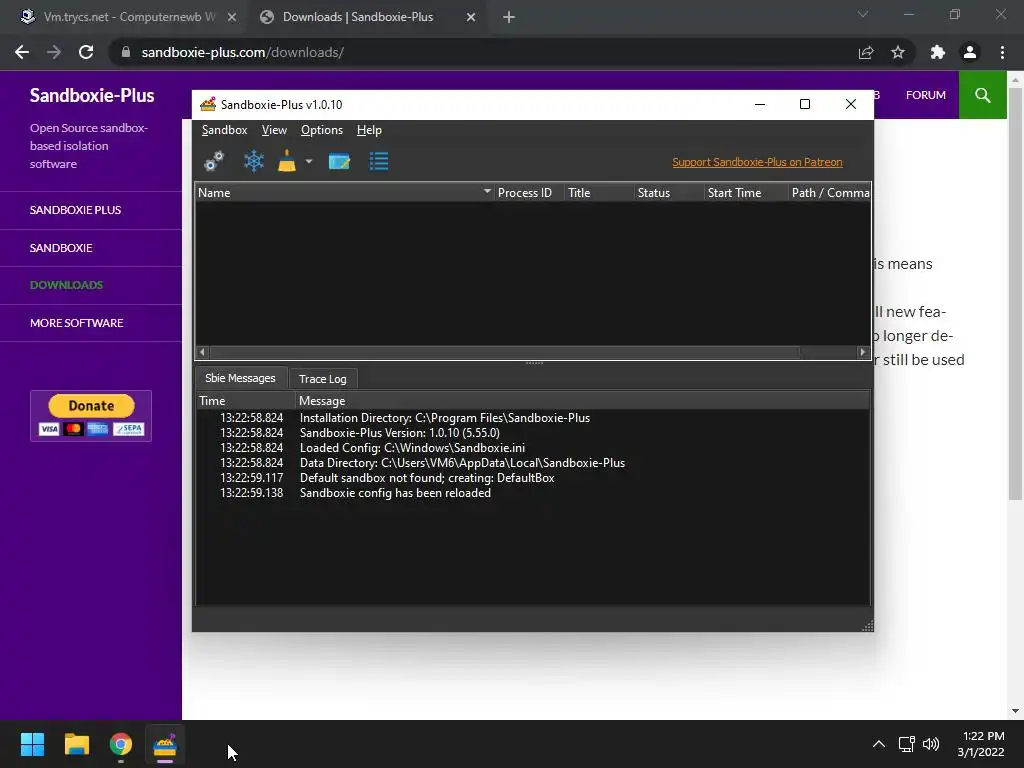Open SANDBOXIE PLUS sidebar link
1024x768 pixels.
point(76,210)
